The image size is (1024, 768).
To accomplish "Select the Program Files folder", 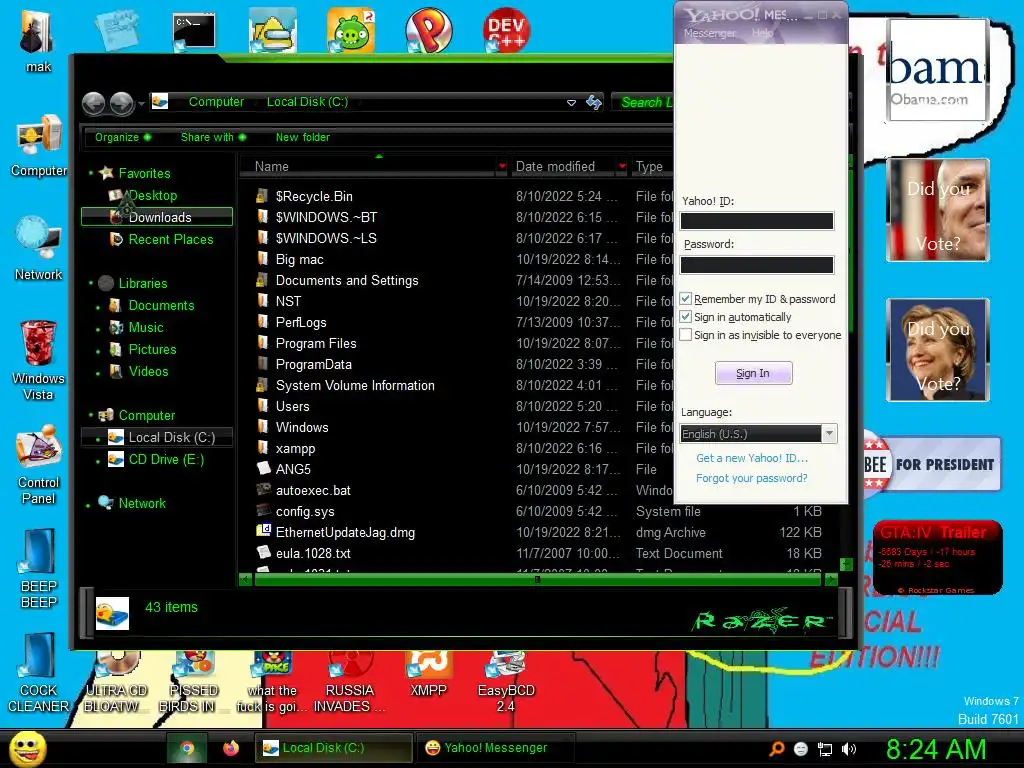I will 316,343.
